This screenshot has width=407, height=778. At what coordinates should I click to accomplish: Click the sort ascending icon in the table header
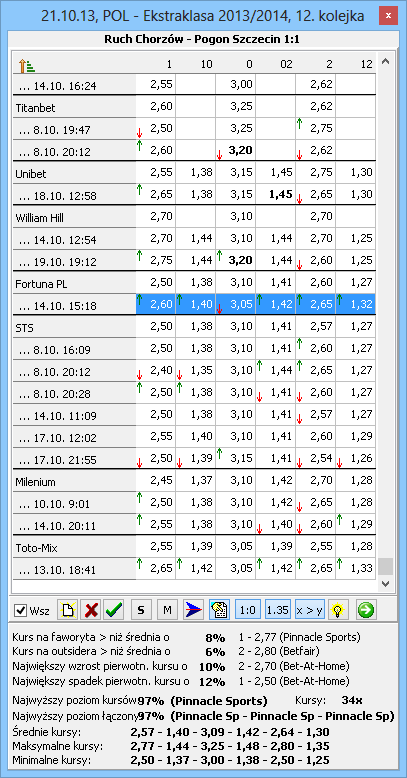coord(27,65)
